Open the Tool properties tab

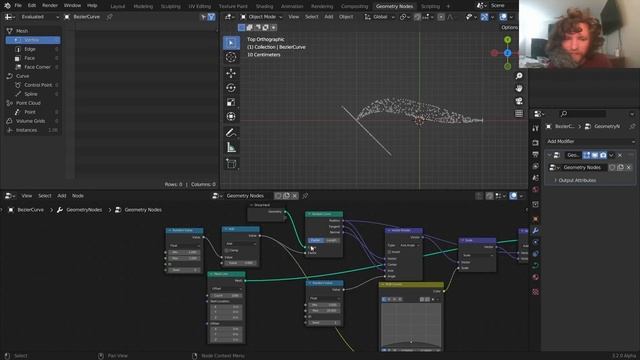pyautogui.click(x=536, y=129)
